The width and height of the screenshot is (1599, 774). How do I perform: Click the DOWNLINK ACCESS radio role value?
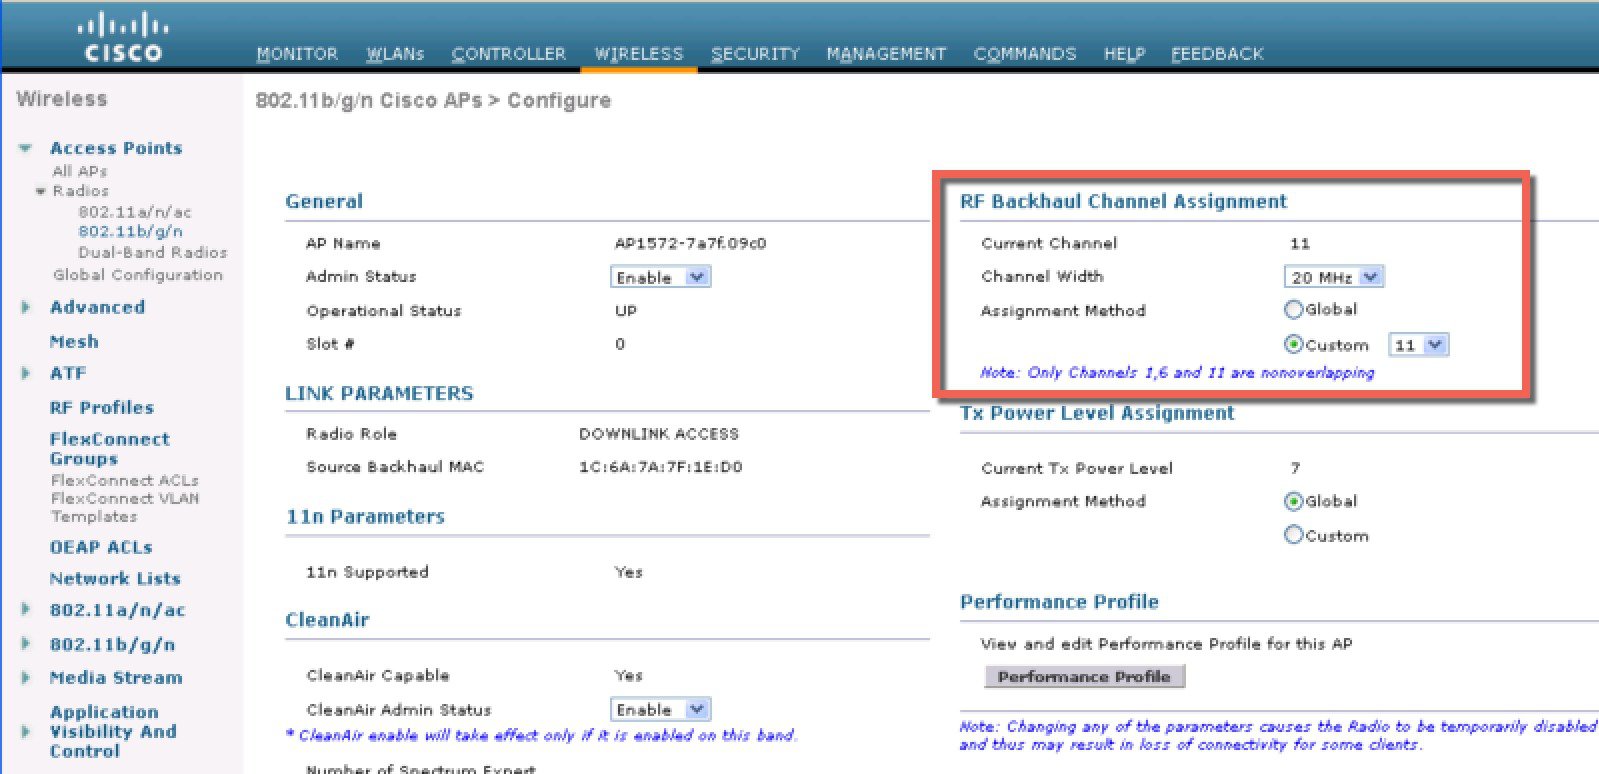(x=659, y=434)
